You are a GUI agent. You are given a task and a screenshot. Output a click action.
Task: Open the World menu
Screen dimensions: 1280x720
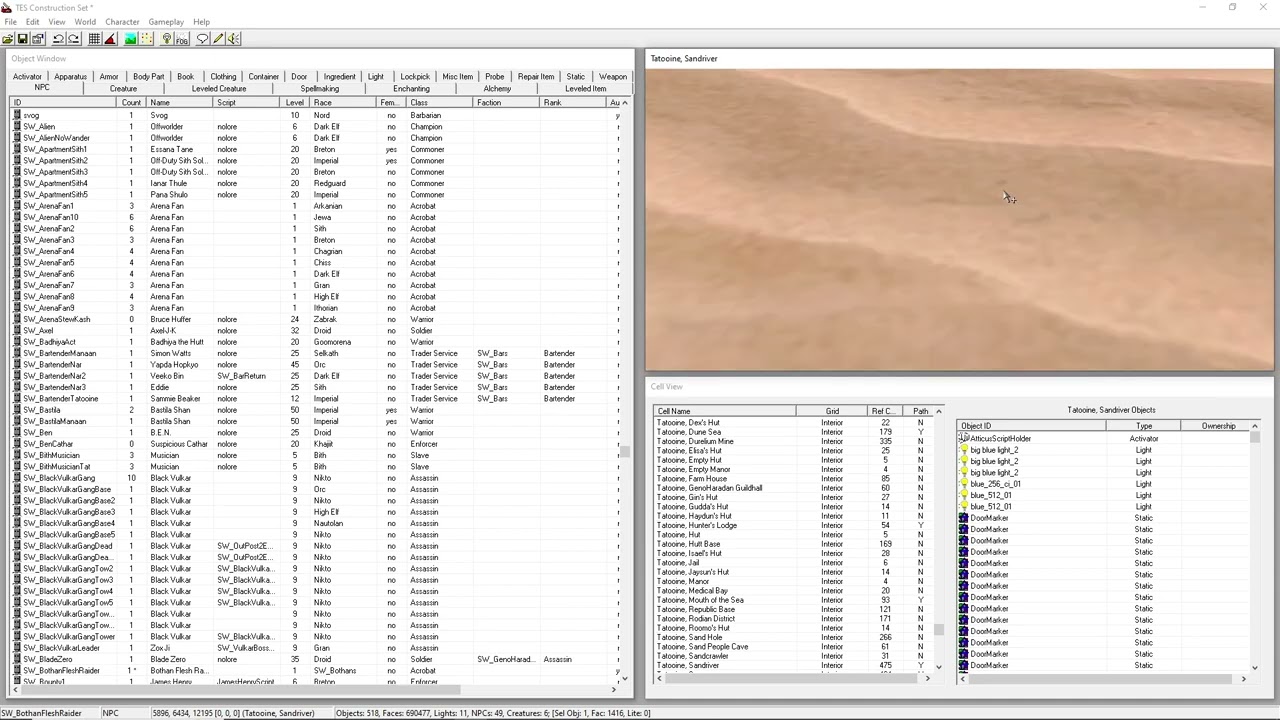(85, 22)
